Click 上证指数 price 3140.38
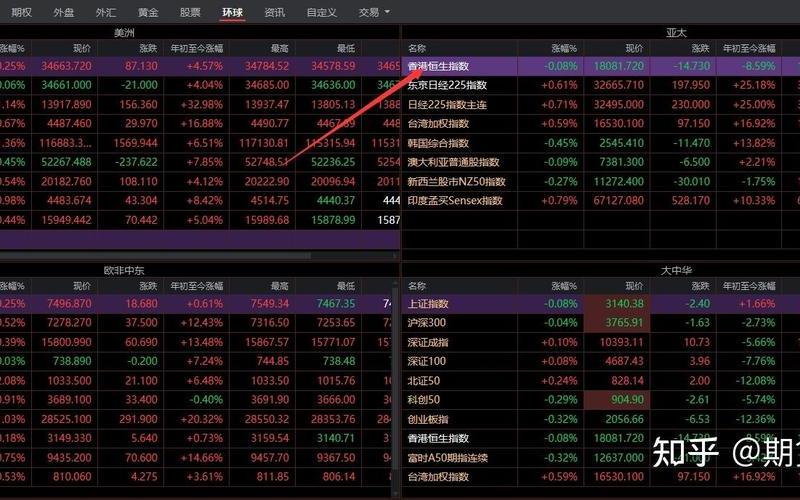The image size is (800, 500). 624,304
